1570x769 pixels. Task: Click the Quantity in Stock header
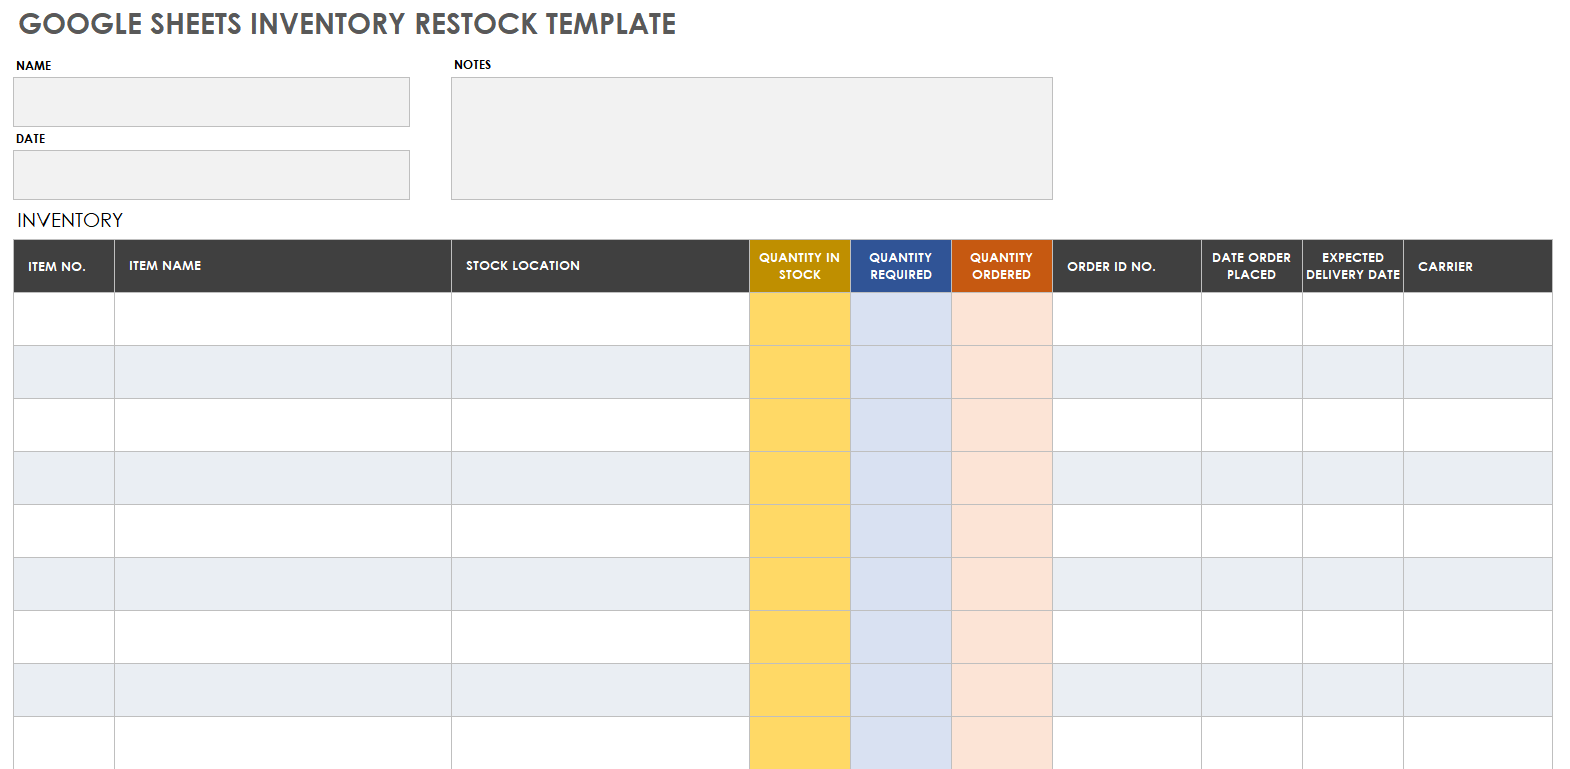(x=800, y=266)
